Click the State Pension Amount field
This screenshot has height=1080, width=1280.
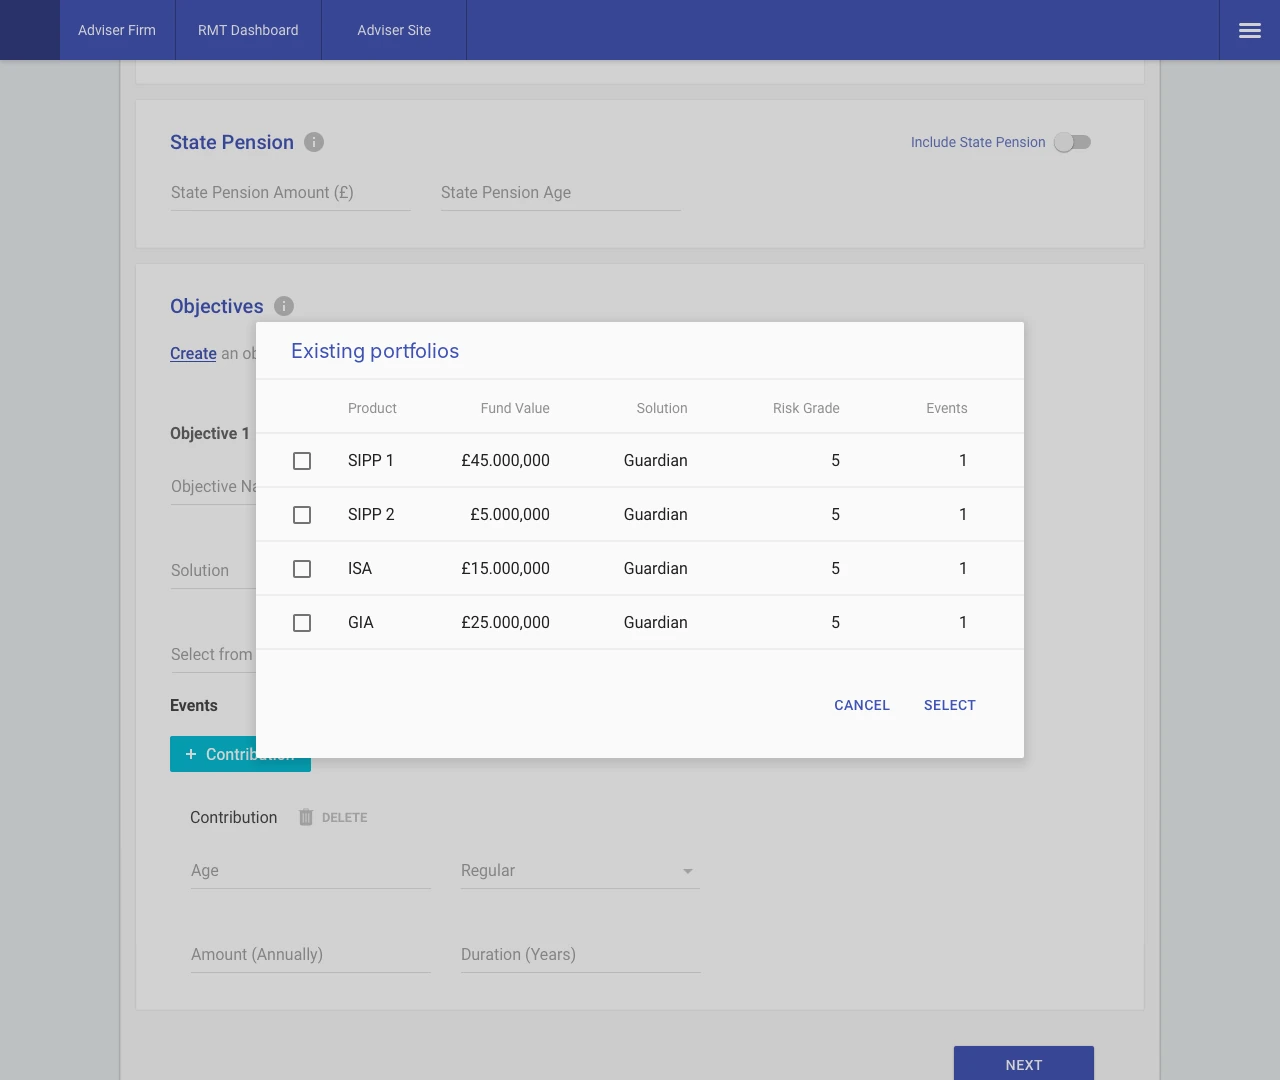tap(290, 193)
